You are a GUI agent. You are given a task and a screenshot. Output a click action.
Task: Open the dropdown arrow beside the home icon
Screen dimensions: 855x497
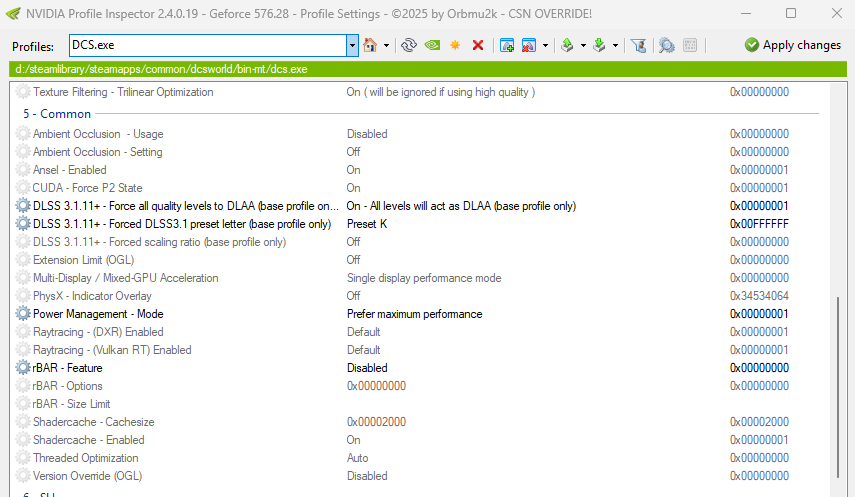point(387,45)
